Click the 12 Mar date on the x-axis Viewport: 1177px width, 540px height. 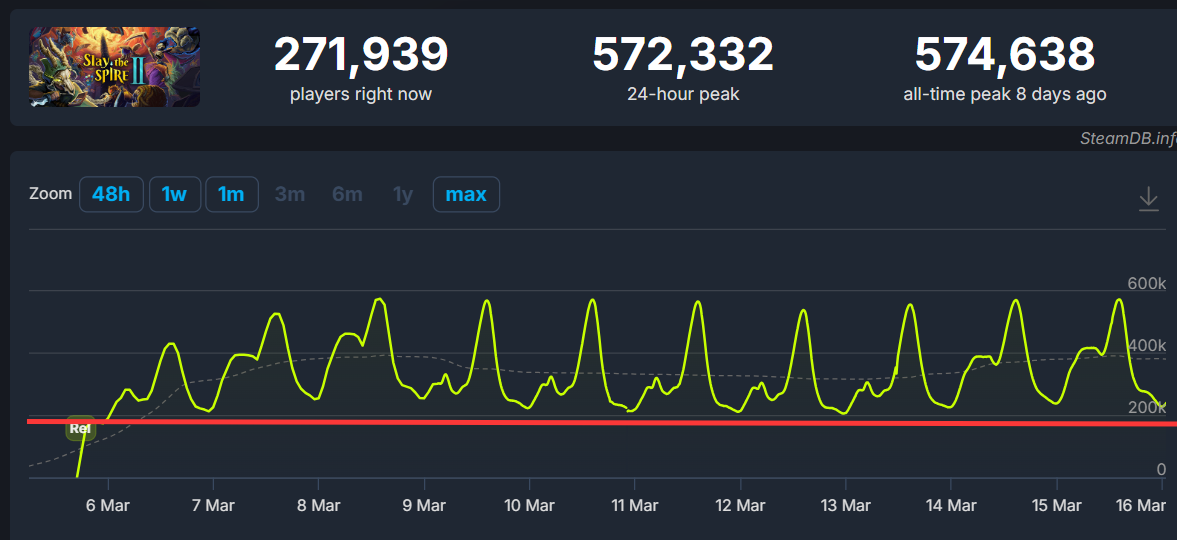tap(739, 506)
